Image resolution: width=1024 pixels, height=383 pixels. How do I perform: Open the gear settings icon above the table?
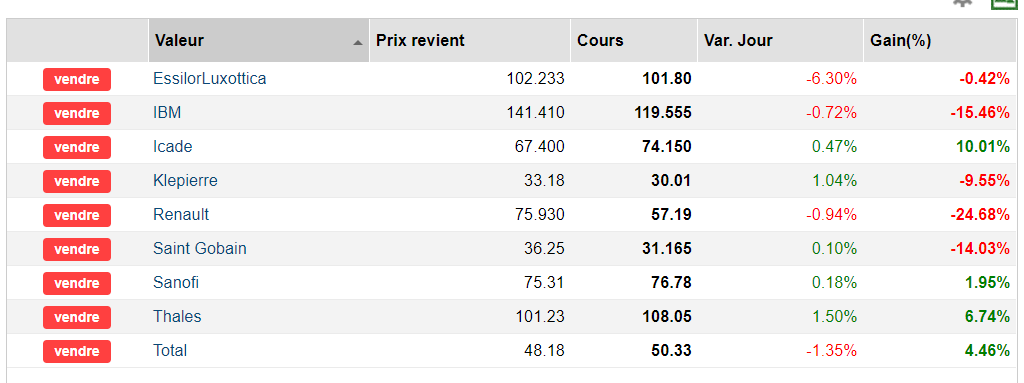(x=963, y=3)
